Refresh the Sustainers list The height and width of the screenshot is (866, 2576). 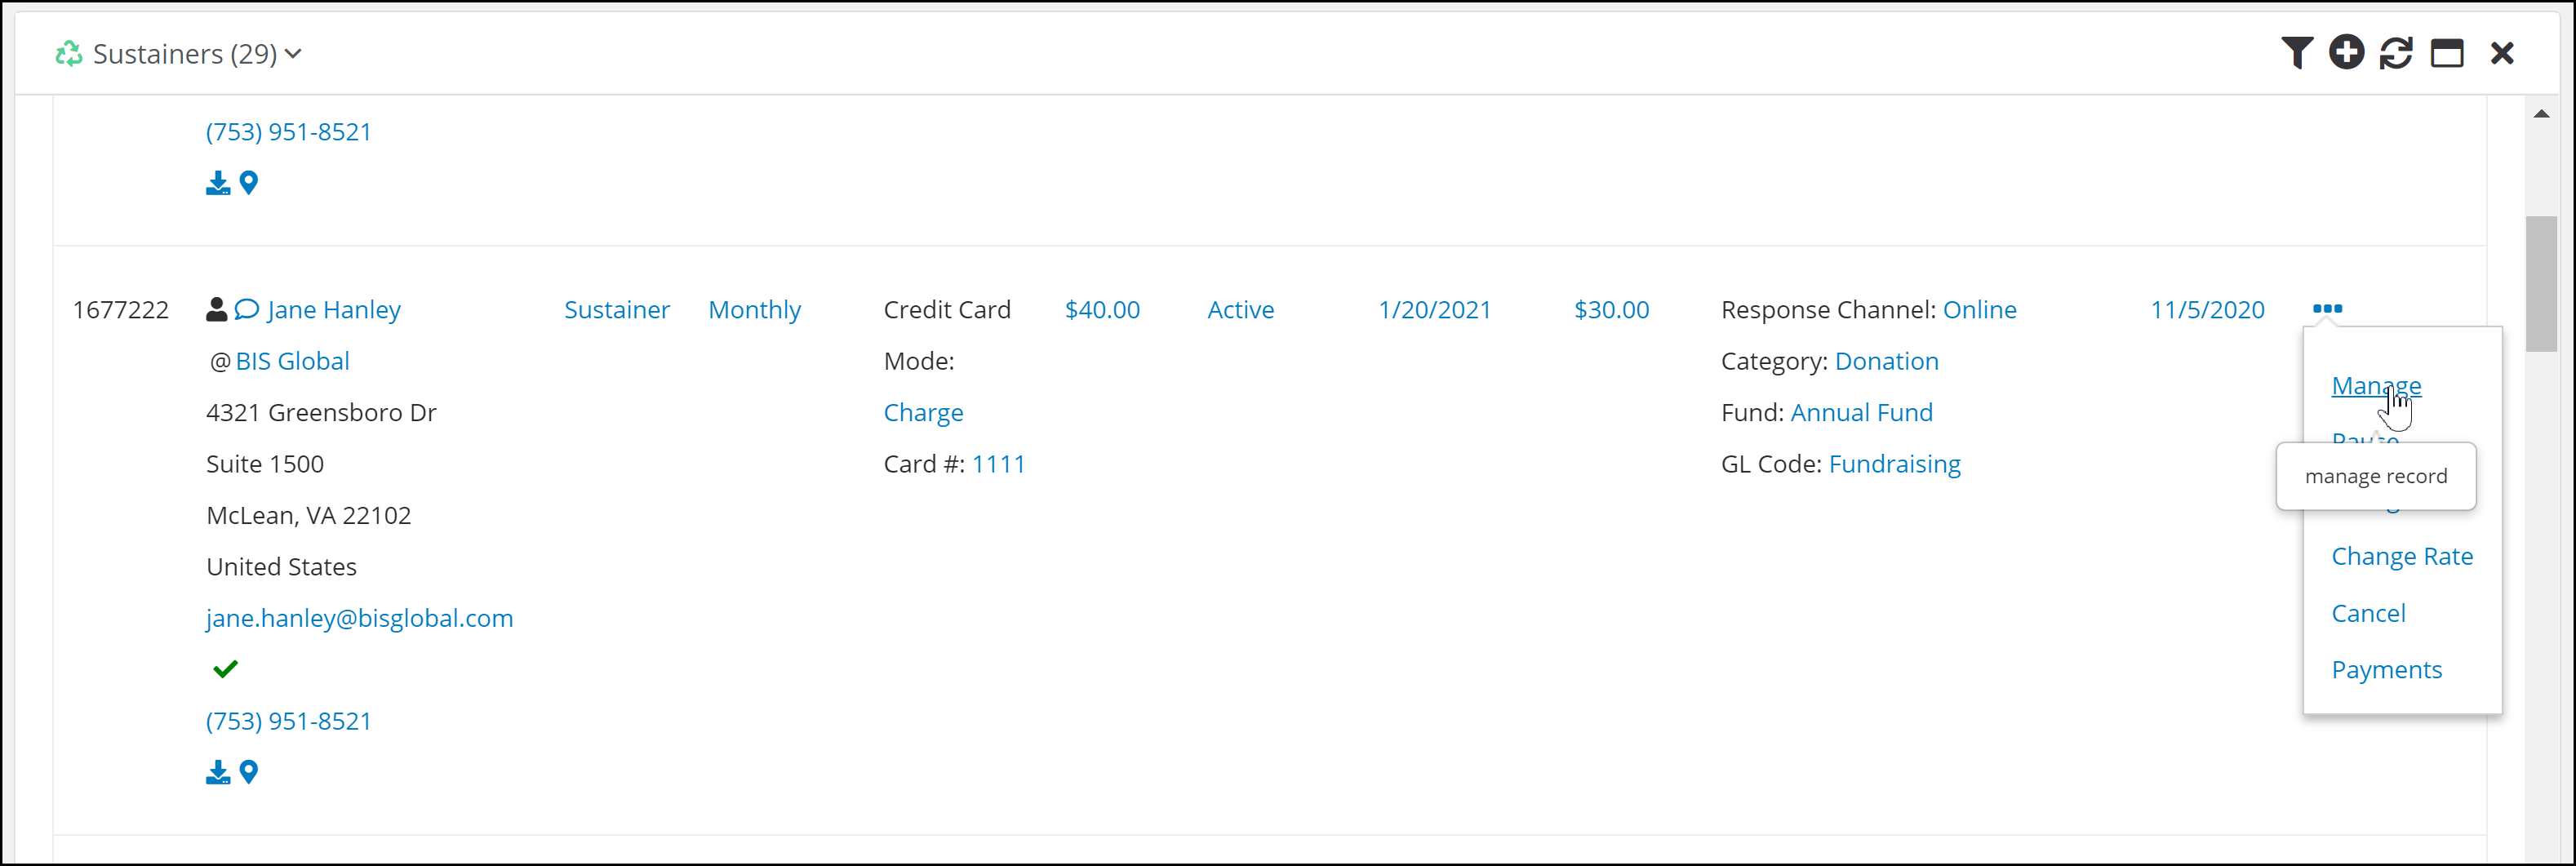(x=2396, y=53)
